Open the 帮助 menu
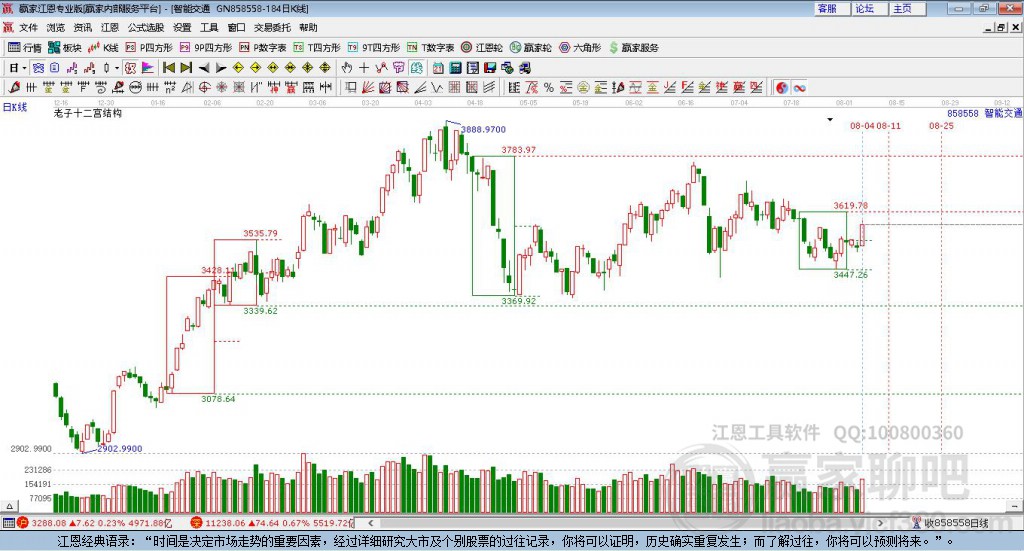The image size is (1024, 551). click(308, 27)
